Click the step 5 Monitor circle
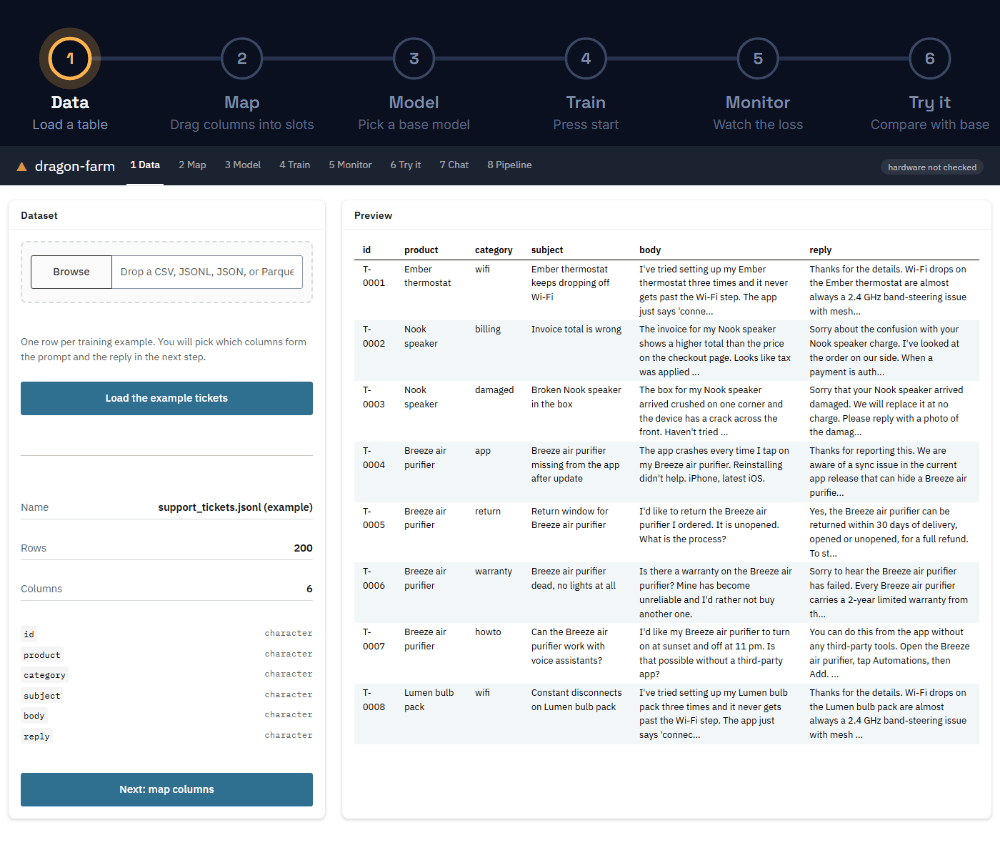This screenshot has height=860, width=1000. pos(758,59)
